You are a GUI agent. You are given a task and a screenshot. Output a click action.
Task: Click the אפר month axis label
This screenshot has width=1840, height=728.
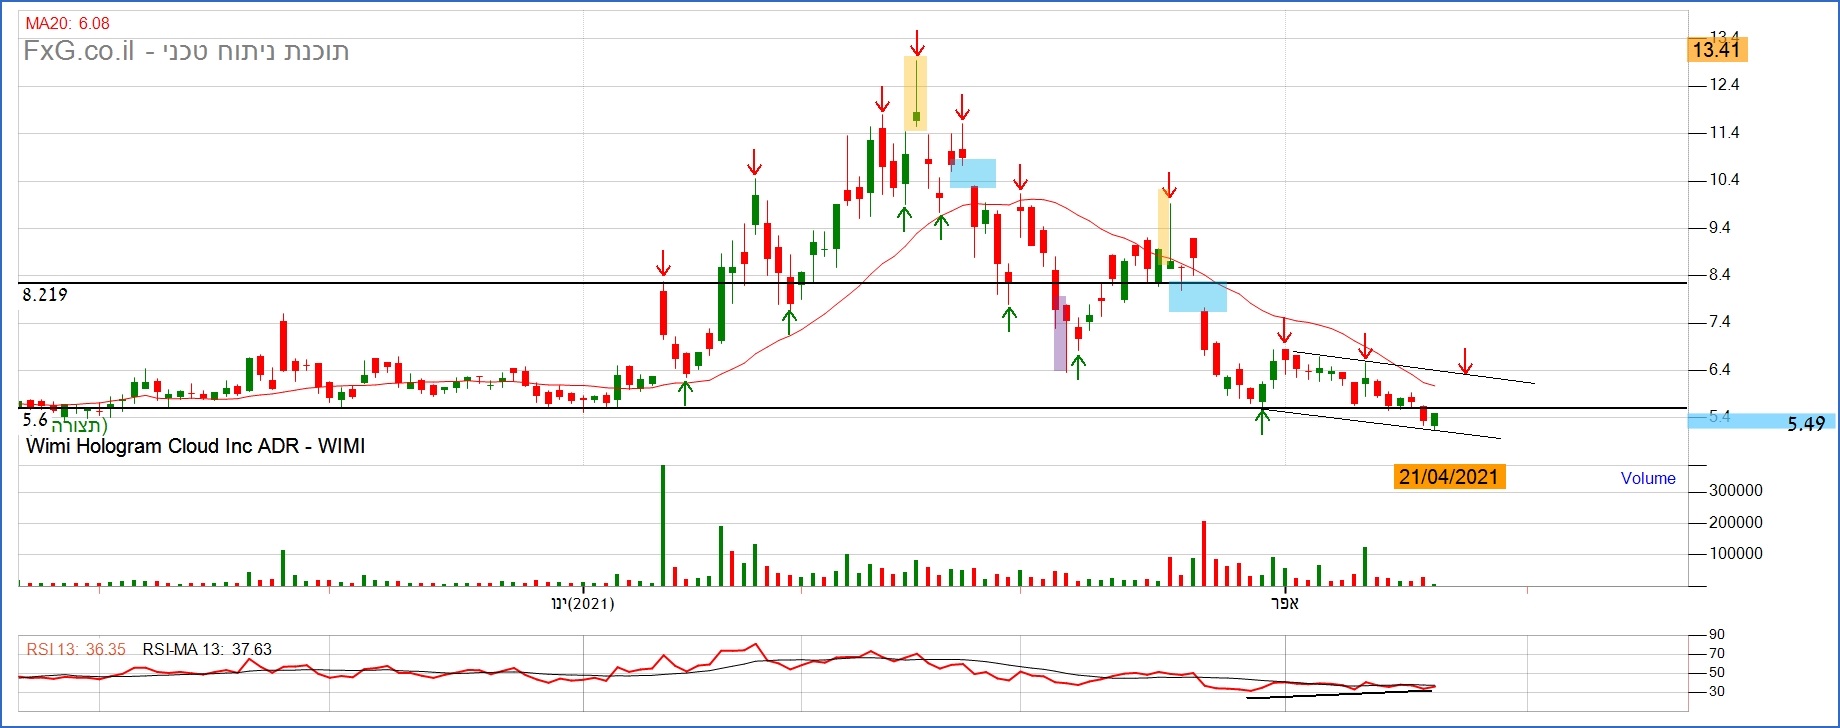1284,604
